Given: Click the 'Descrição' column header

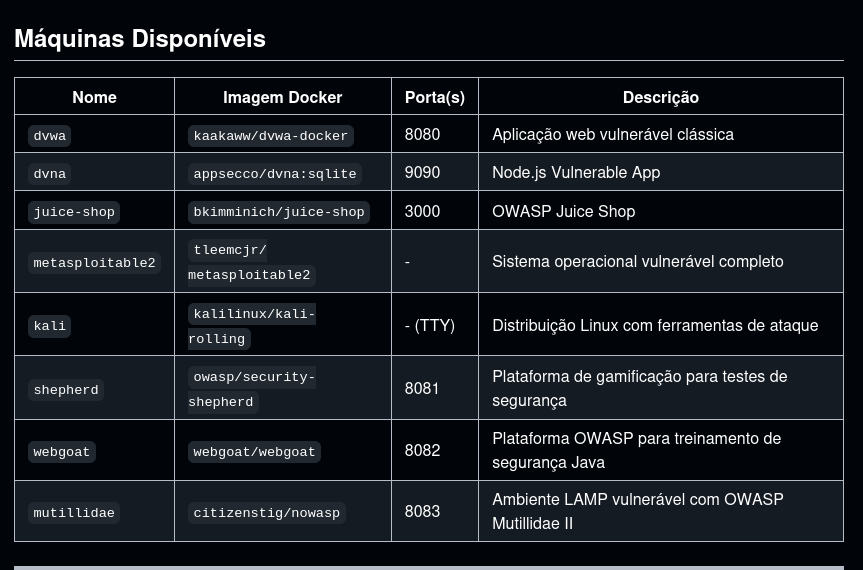Looking at the screenshot, I should click(x=660, y=97).
